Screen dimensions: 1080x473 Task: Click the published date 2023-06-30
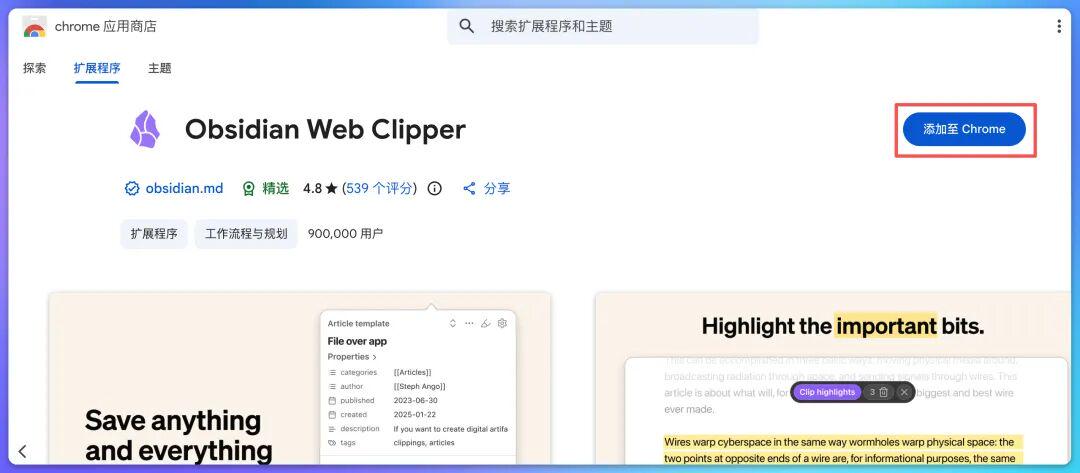[415, 401]
